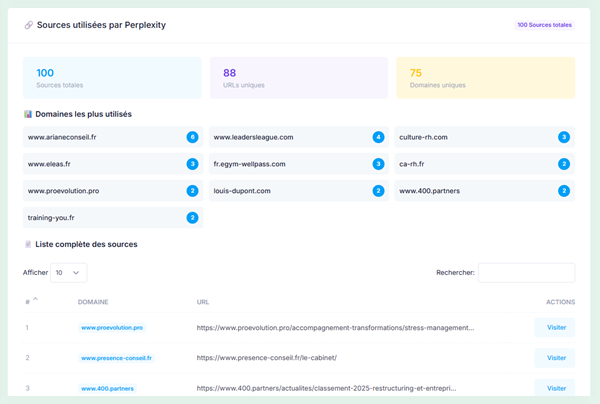The width and height of the screenshot is (600, 404).
Task: Click the count badge for www.eleas.fr
Action: (192, 164)
